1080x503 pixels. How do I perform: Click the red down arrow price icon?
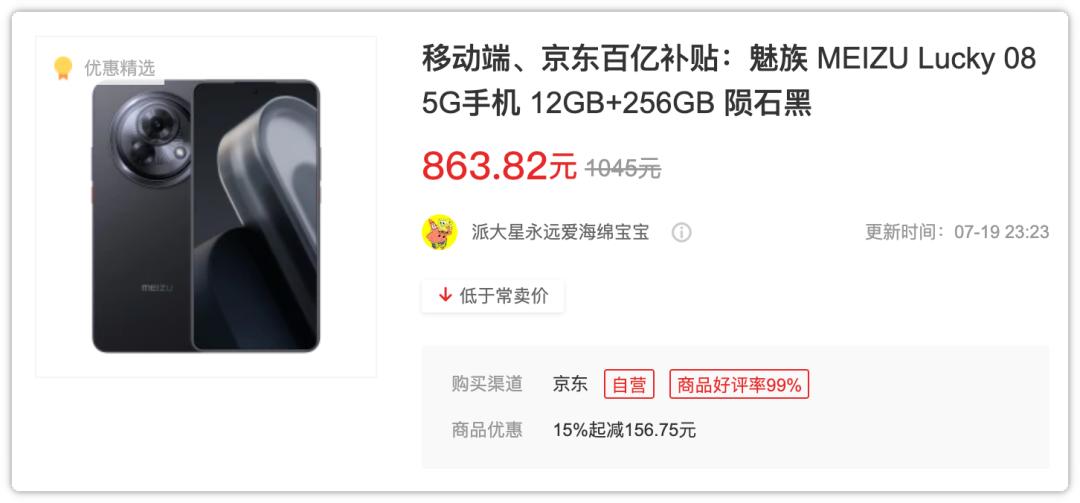[445, 296]
